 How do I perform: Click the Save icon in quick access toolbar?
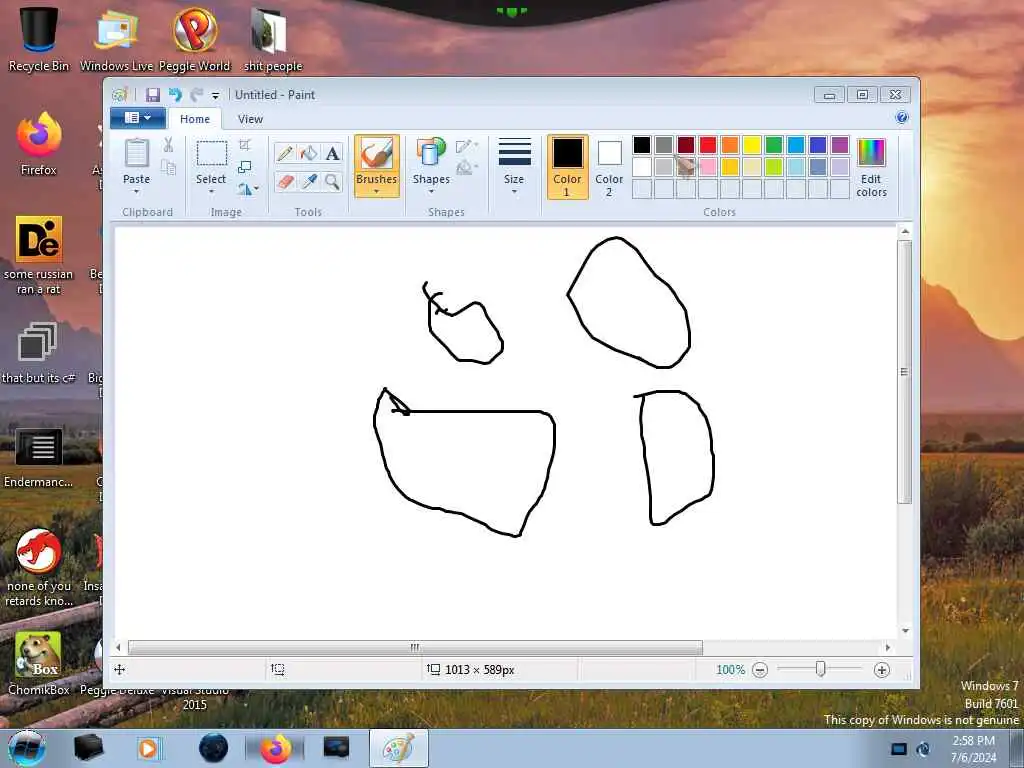pos(153,95)
